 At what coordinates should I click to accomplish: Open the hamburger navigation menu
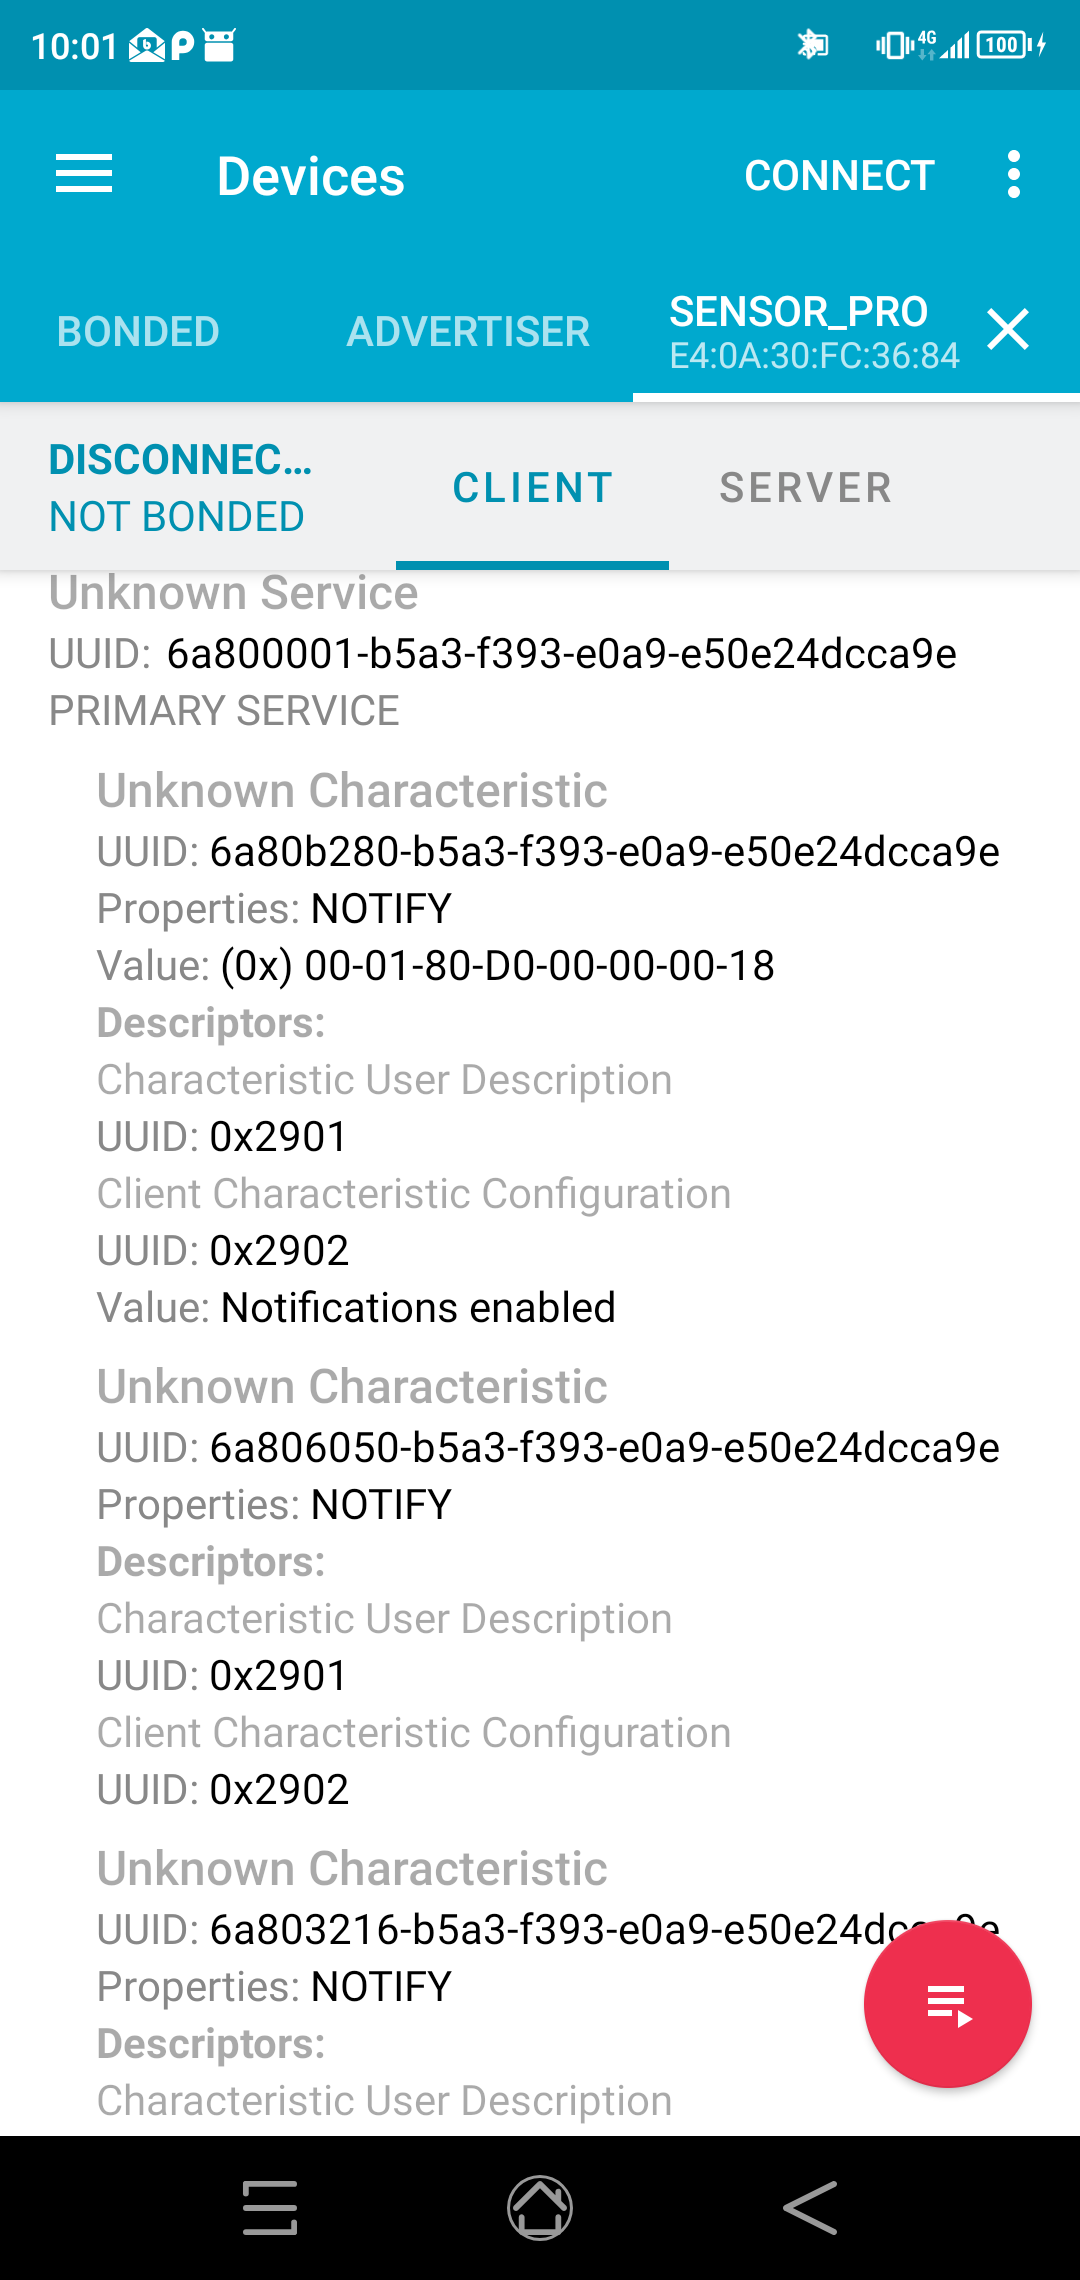(x=84, y=175)
